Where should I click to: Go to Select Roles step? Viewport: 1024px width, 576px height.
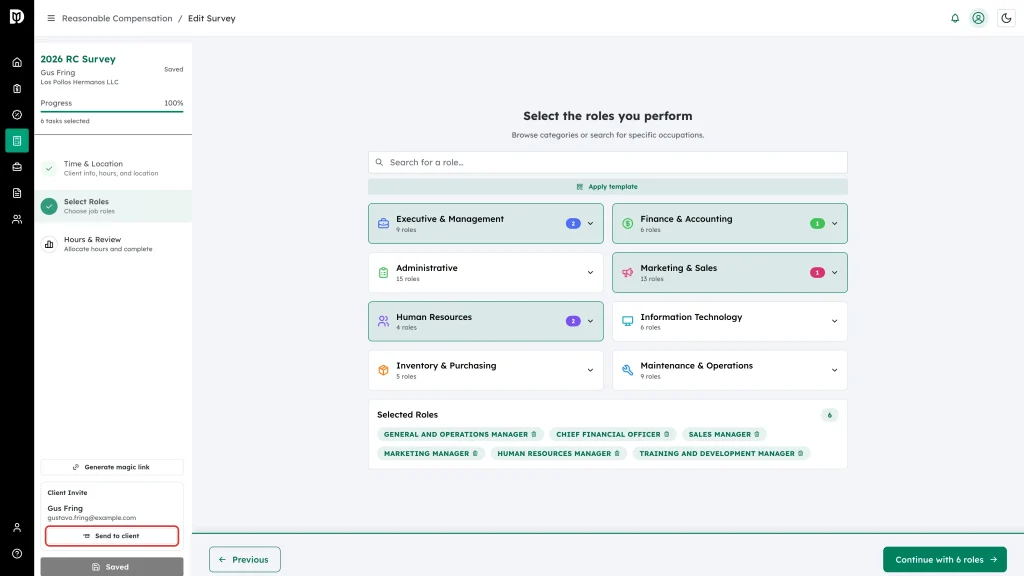pos(113,206)
